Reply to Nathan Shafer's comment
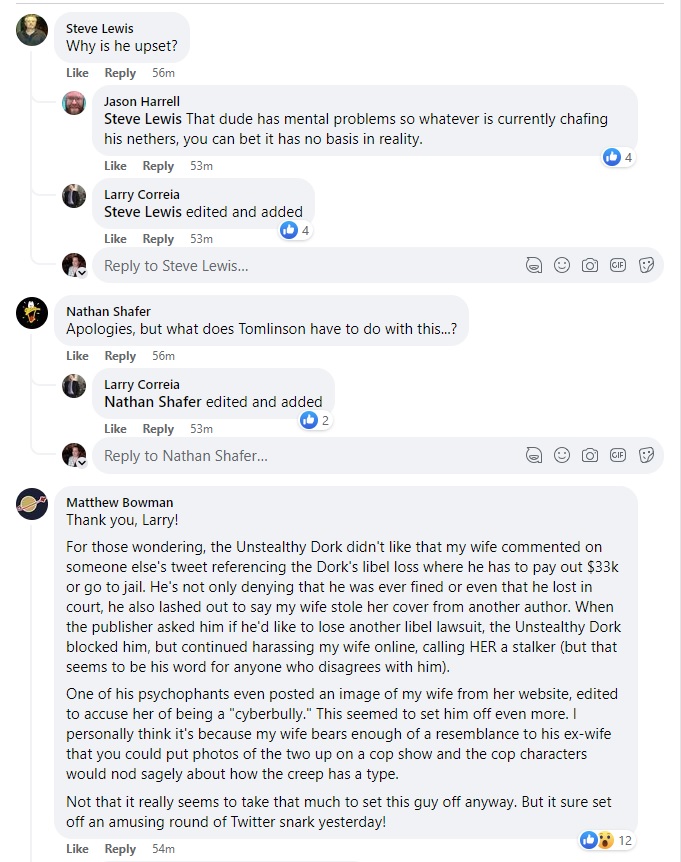The width and height of the screenshot is (681, 862). coord(120,356)
